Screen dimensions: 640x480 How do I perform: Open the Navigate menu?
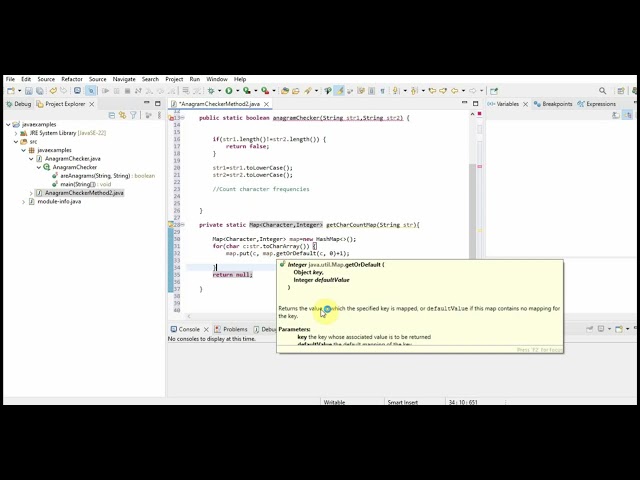(124, 79)
